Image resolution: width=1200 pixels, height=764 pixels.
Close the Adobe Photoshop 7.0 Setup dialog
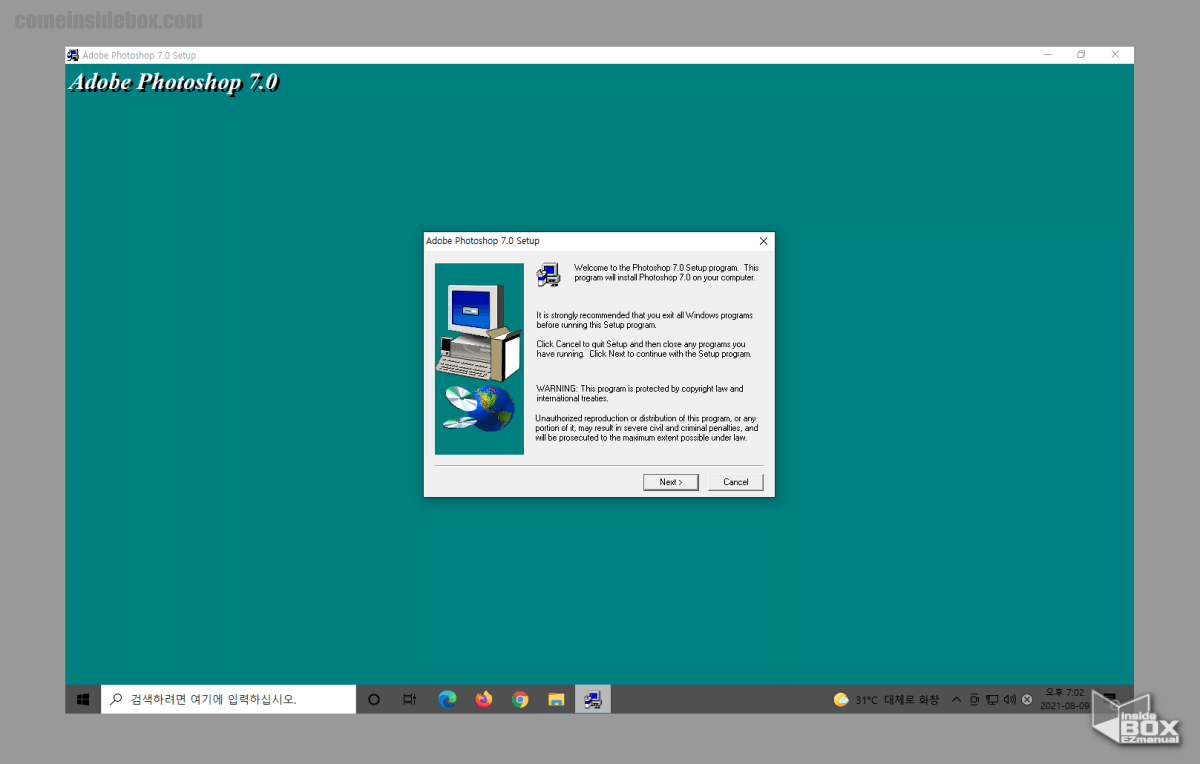(x=763, y=241)
